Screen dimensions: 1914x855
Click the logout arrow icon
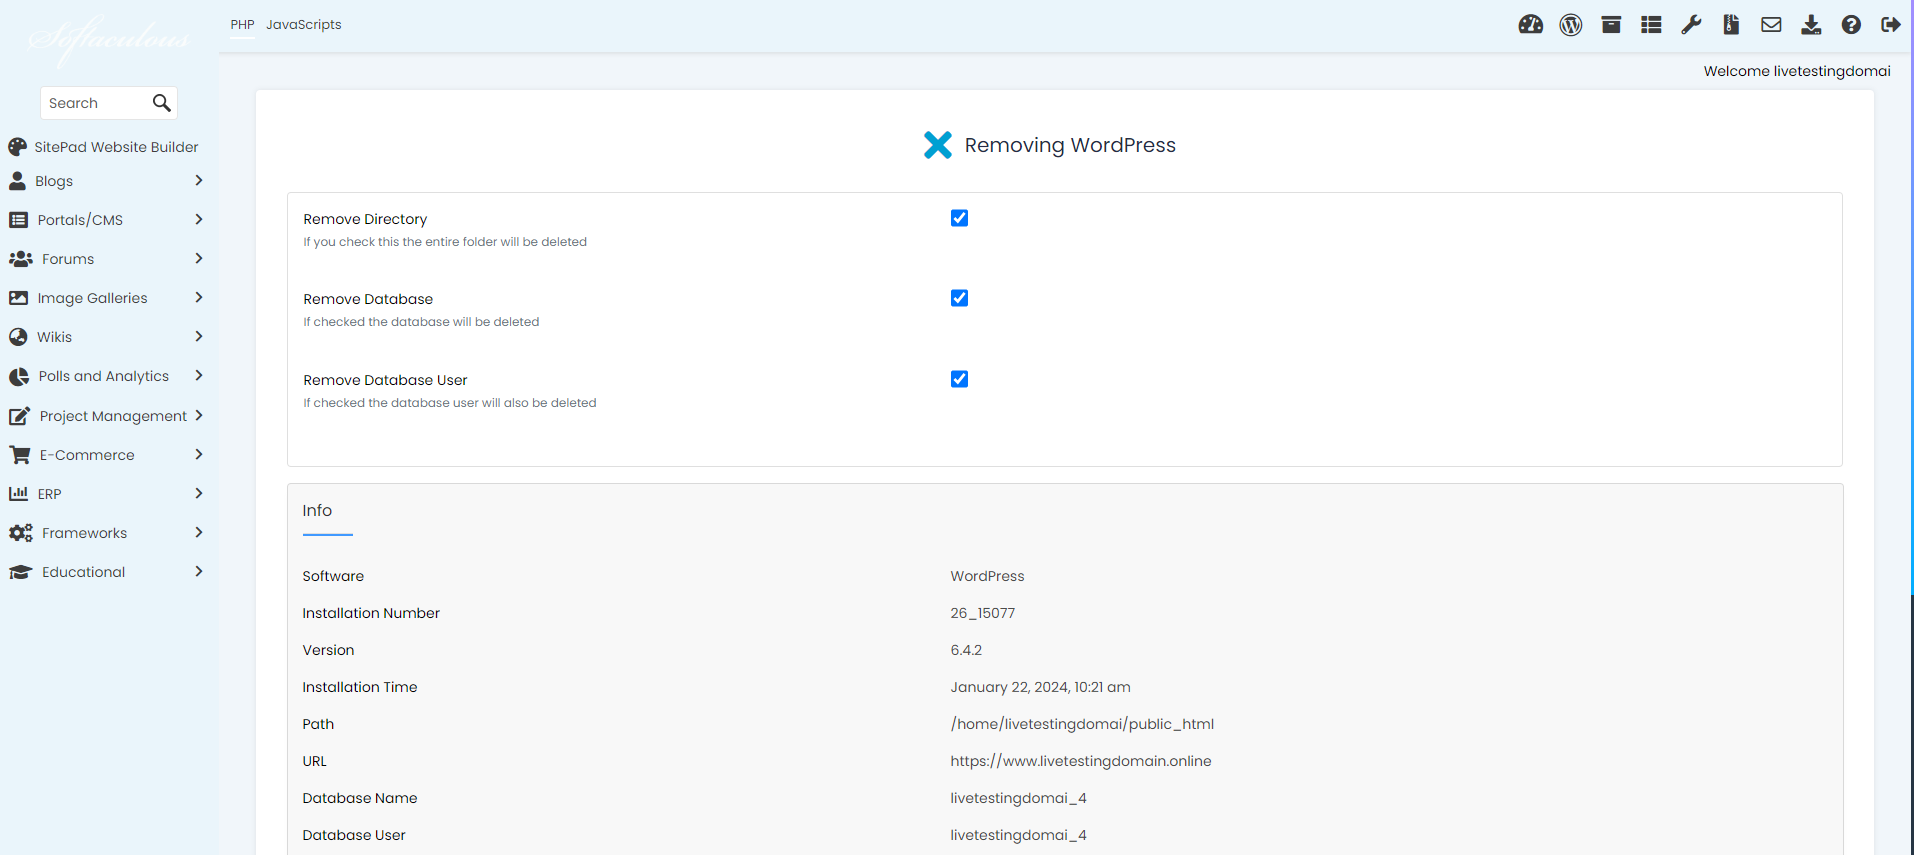(1890, 25)
